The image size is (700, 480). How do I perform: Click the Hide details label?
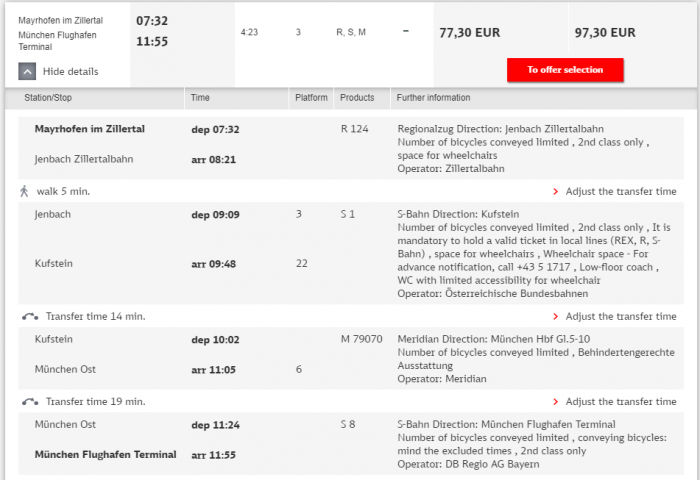click(x=70, y=72)
